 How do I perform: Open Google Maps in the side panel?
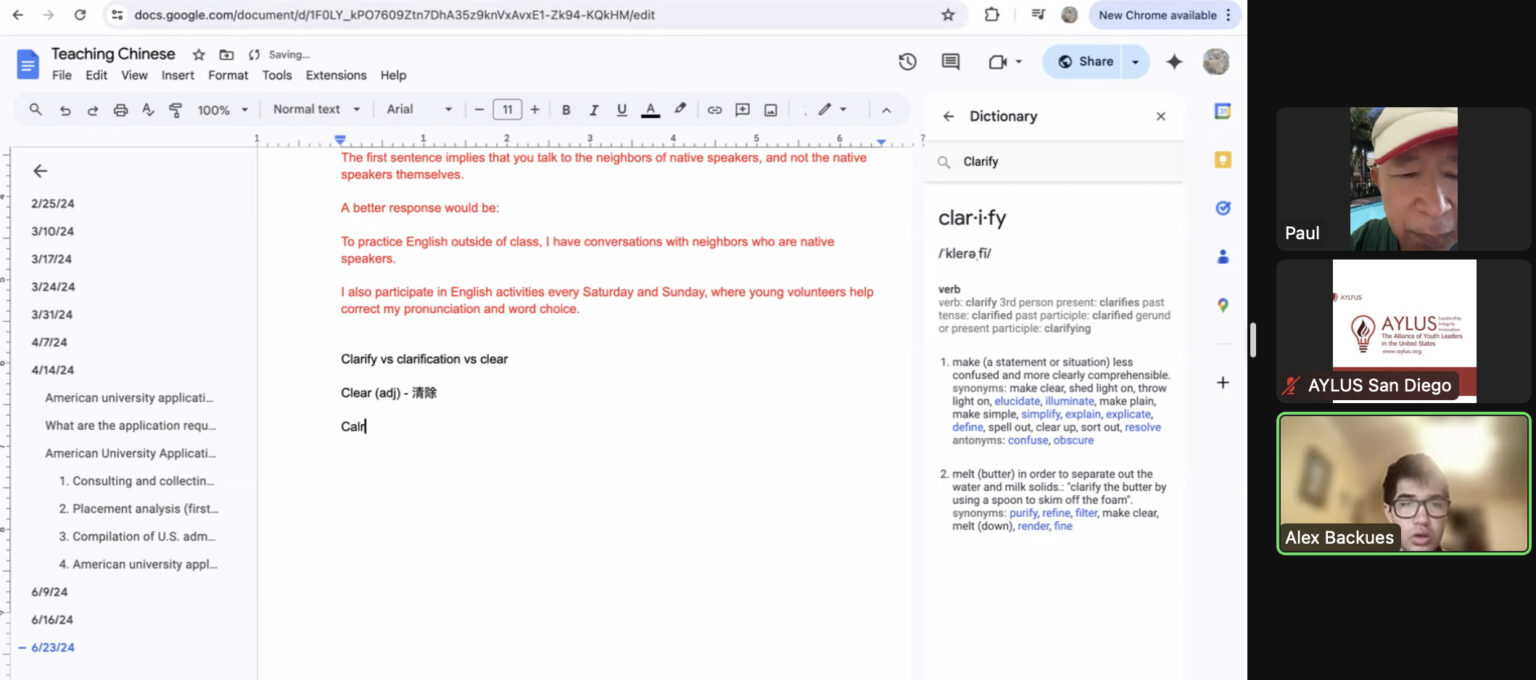tap(1222, 305)
